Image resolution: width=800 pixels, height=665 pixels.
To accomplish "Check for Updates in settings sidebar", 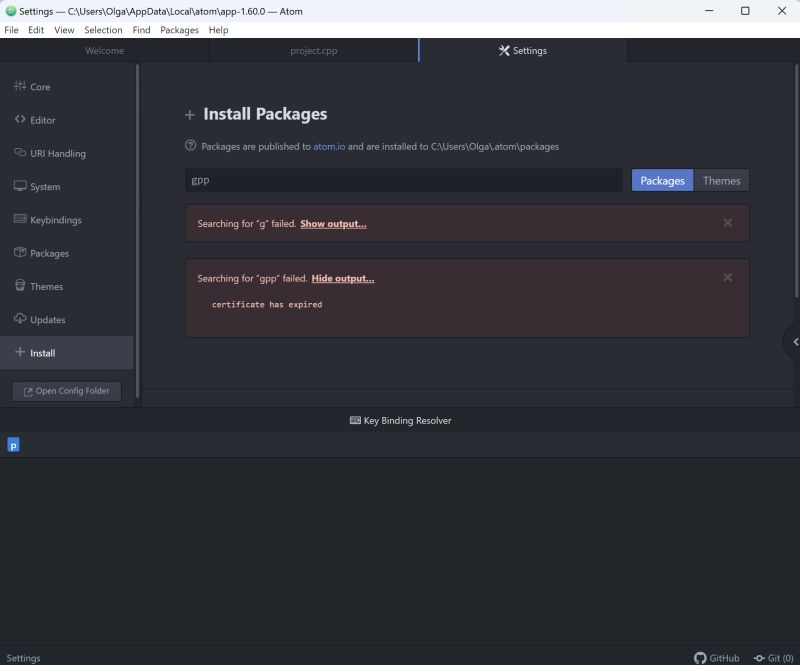I will click(x=48, y=319).
